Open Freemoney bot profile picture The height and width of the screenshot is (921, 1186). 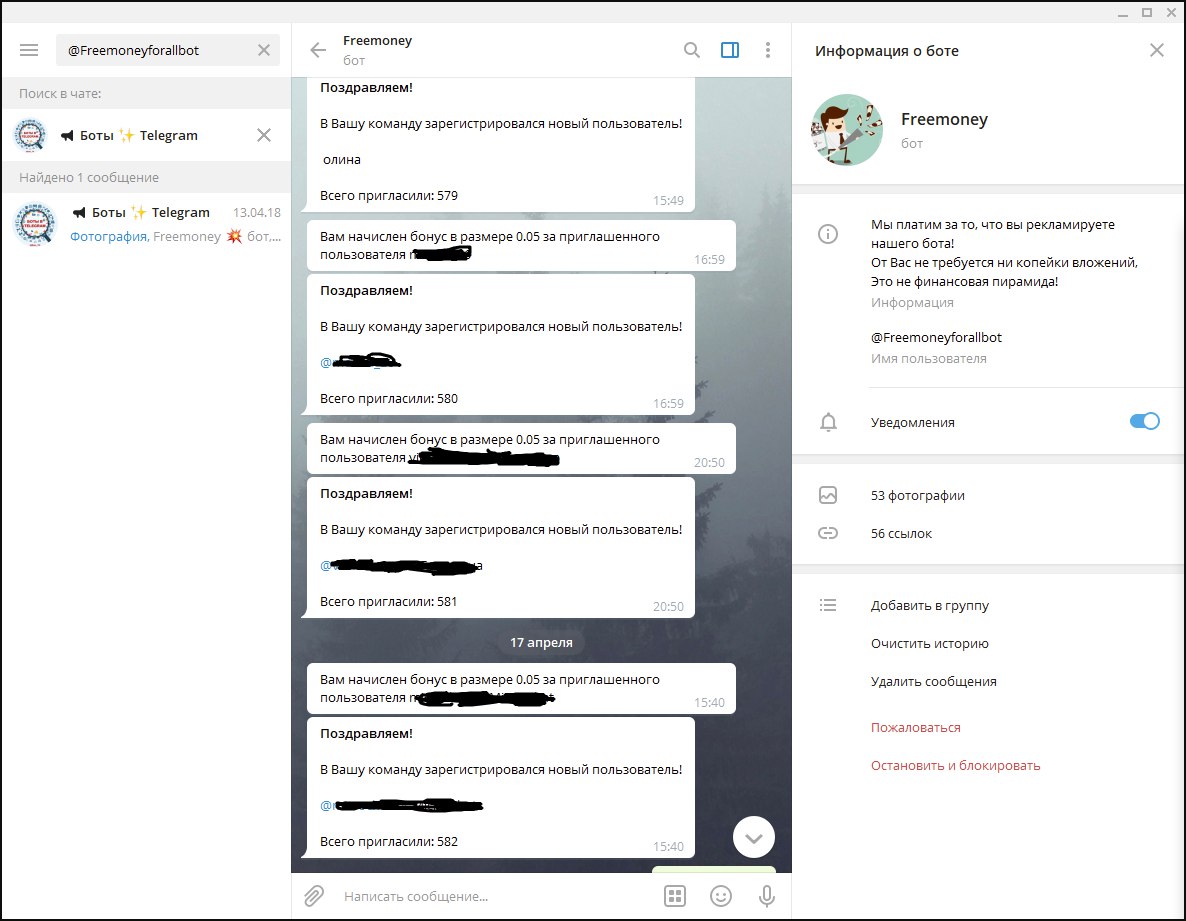pyautogui.click(x=847, y=129)
